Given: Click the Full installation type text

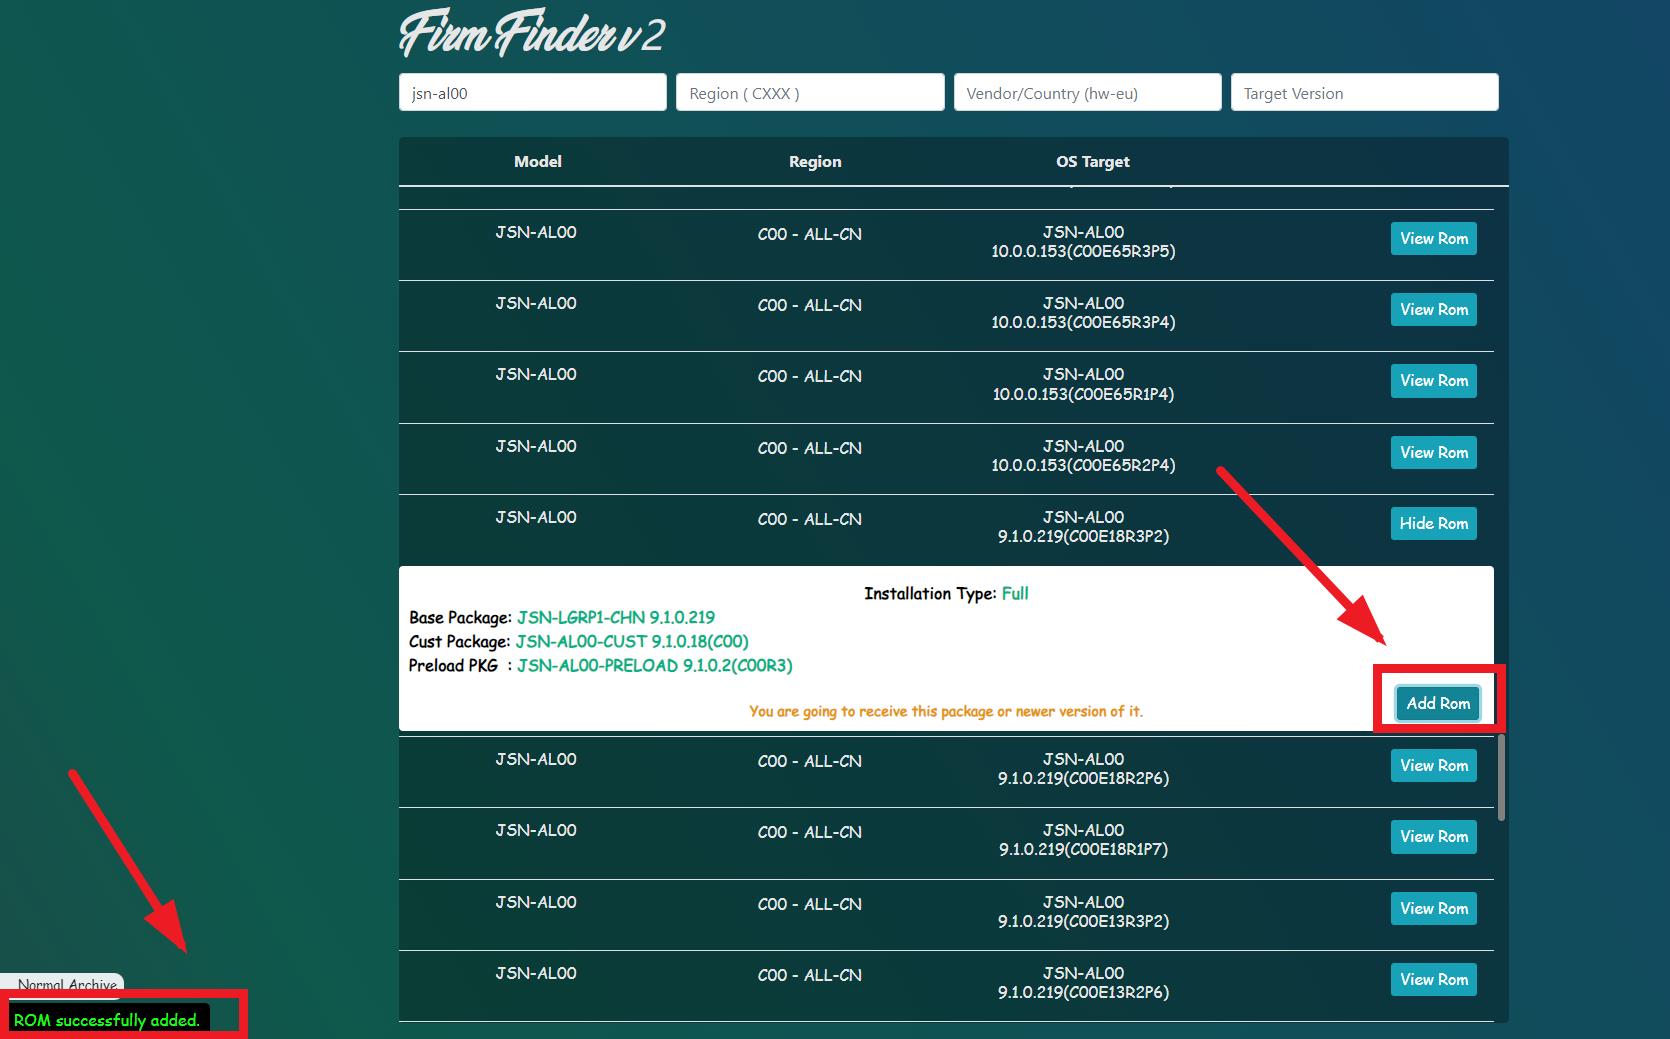Looking at the screenshot, I should click(1015, 593).
